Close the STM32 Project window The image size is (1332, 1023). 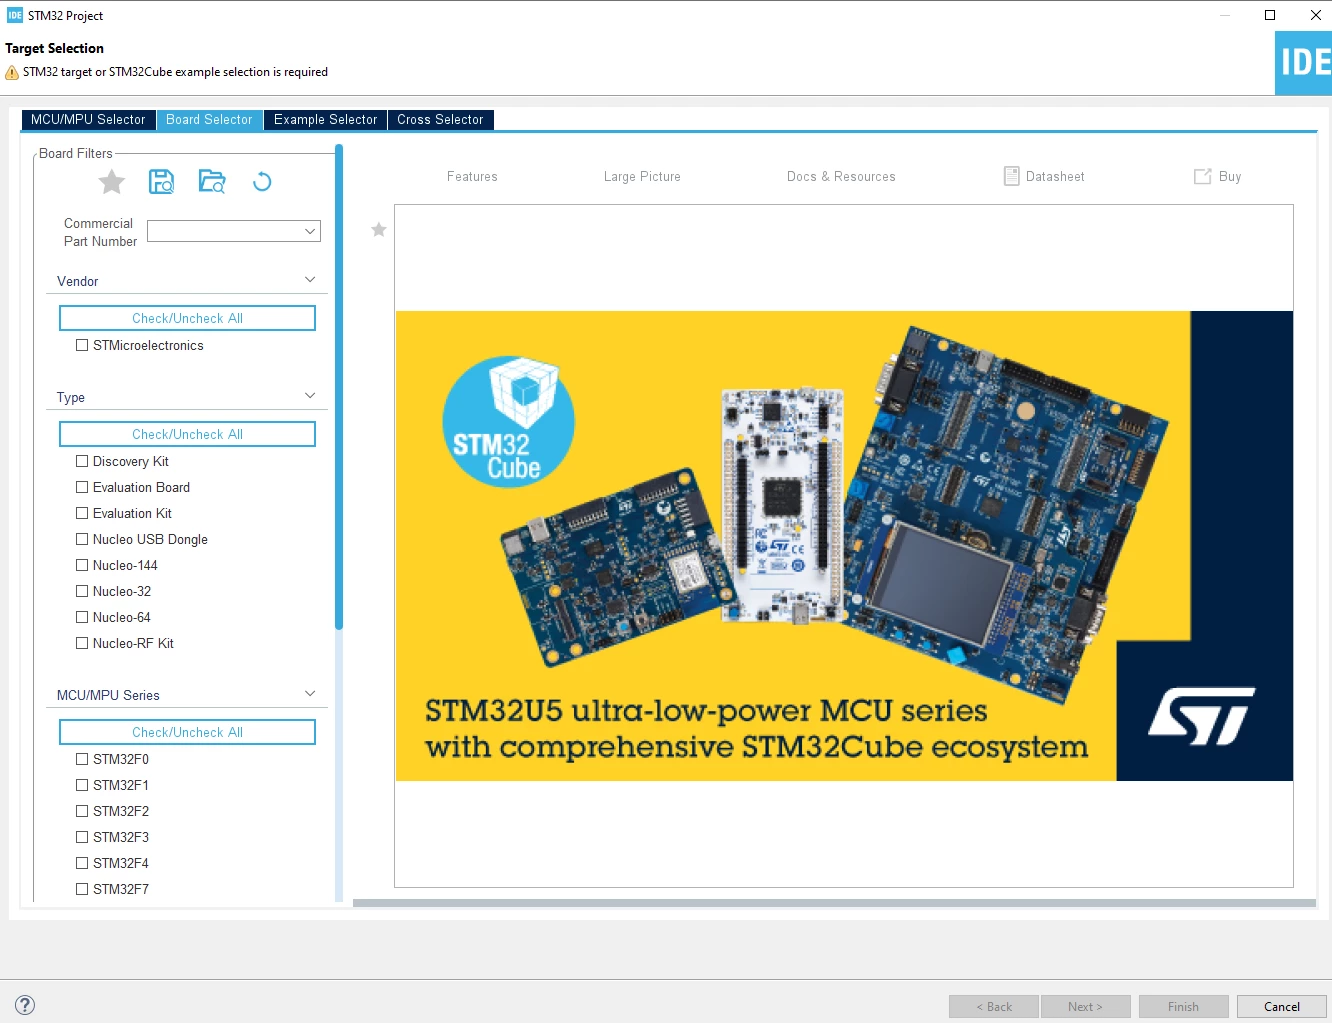tap(1316, 15)
